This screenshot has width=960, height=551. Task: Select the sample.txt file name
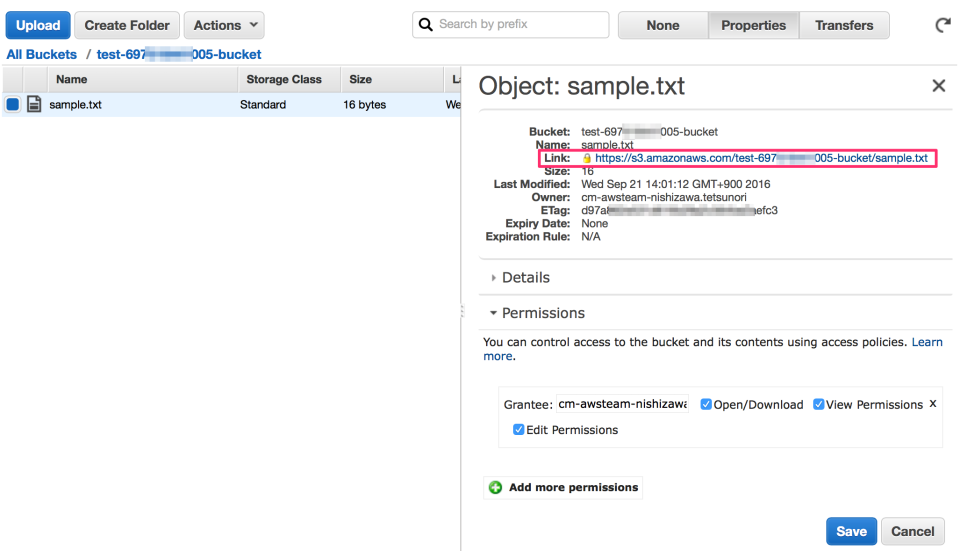click(75, 105)
